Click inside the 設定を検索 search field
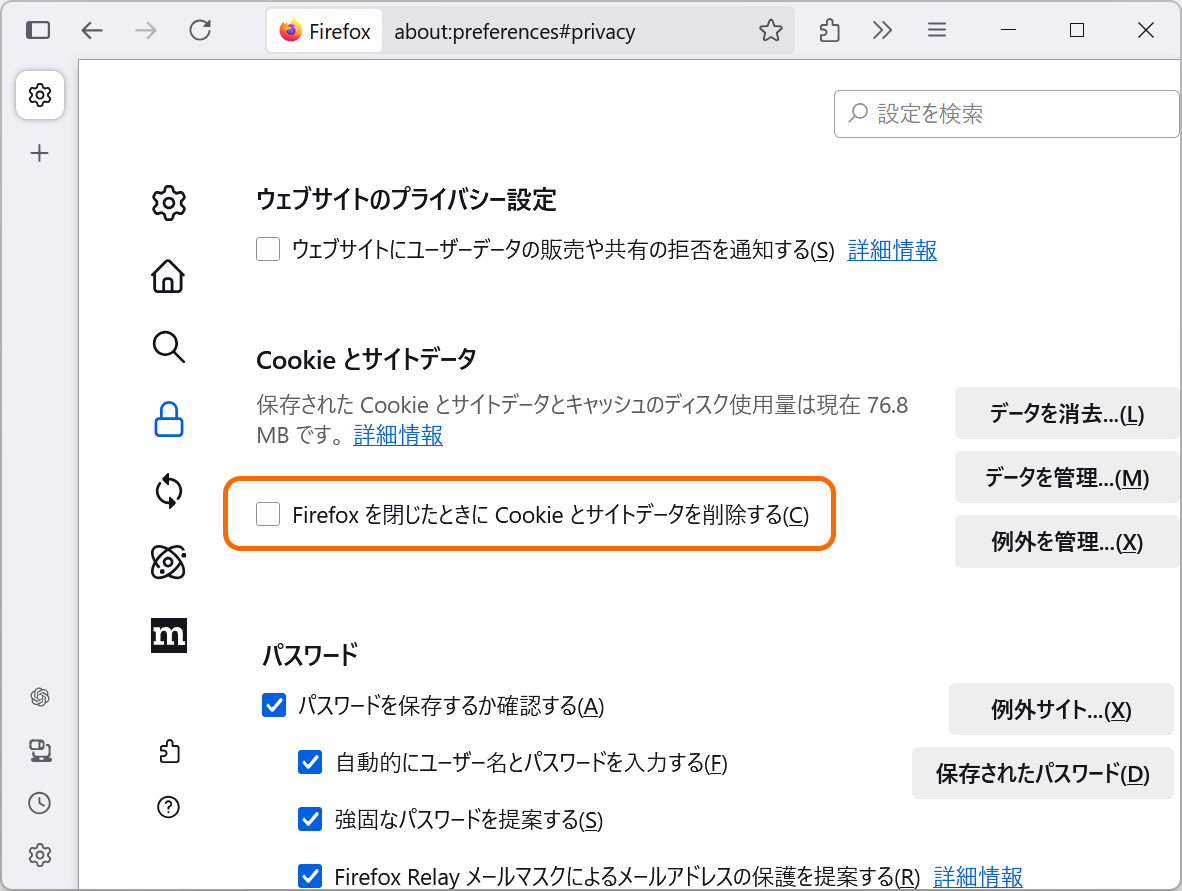The width and height of the screenshot is (1182, 891). 1006,114
